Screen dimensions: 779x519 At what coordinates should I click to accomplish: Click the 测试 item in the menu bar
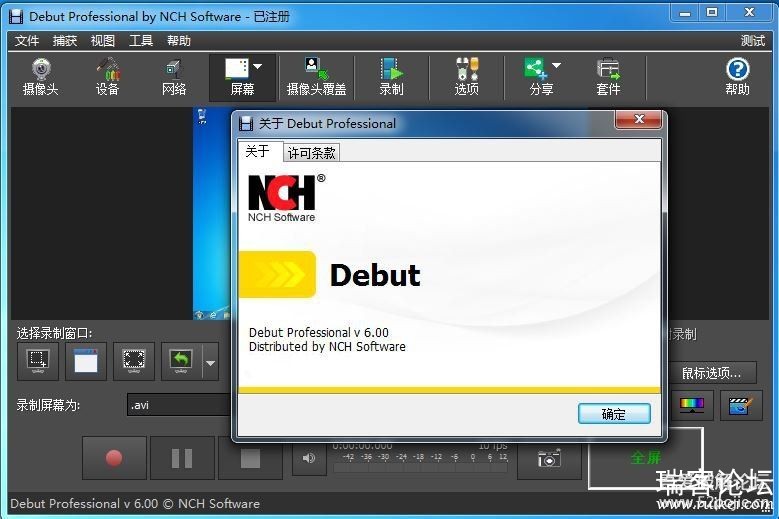click(752, 40)
